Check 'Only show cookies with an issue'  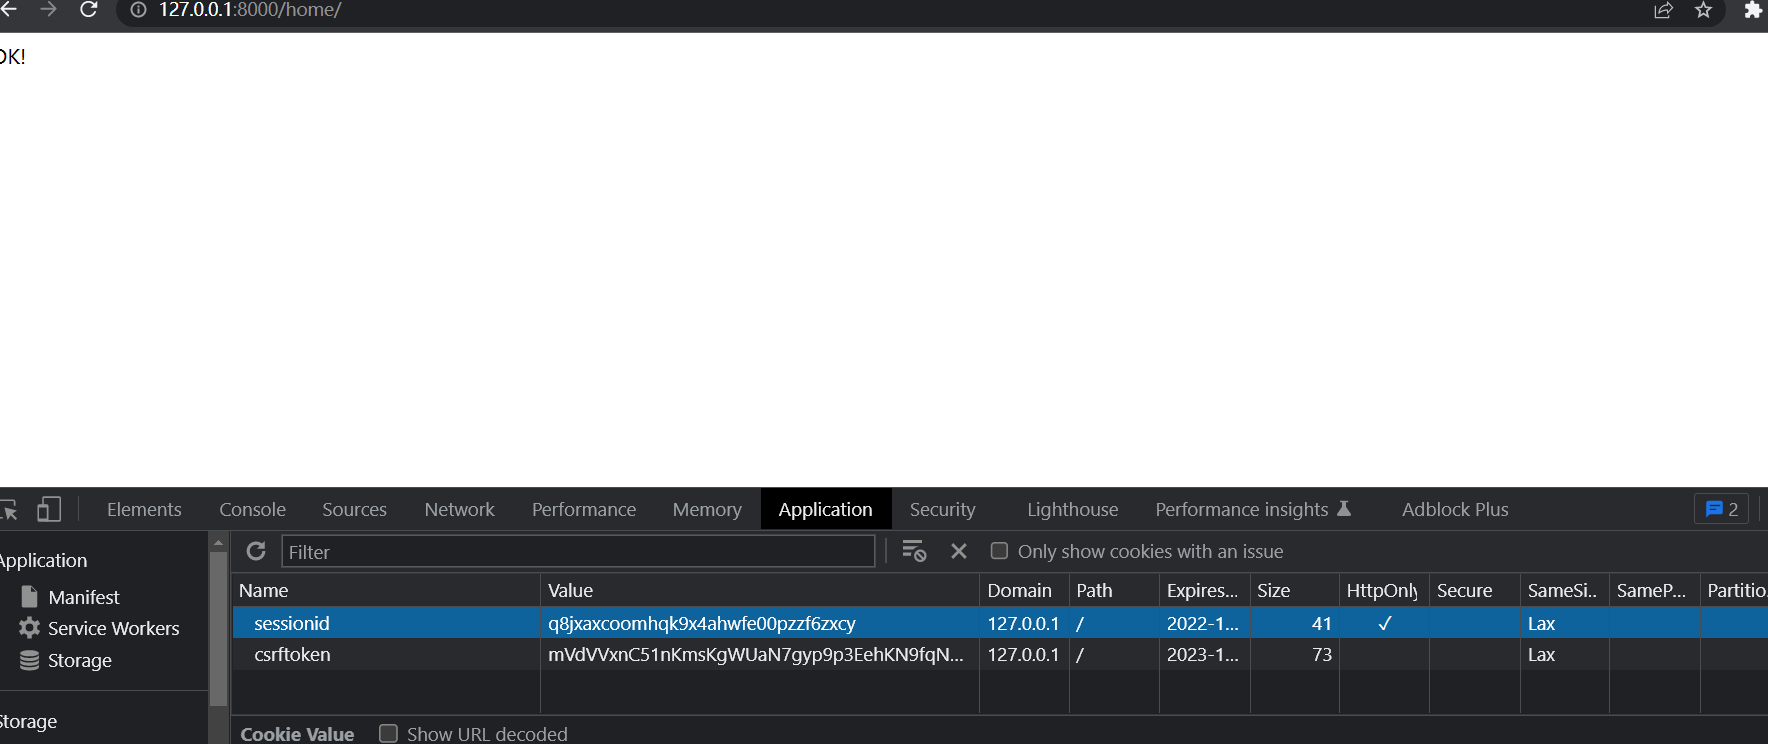(x=999, y=551)
